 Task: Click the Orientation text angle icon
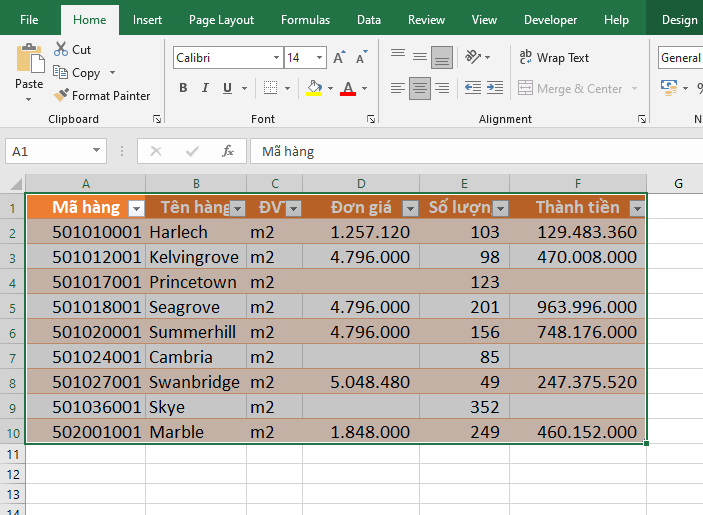[x=473, y=58]
